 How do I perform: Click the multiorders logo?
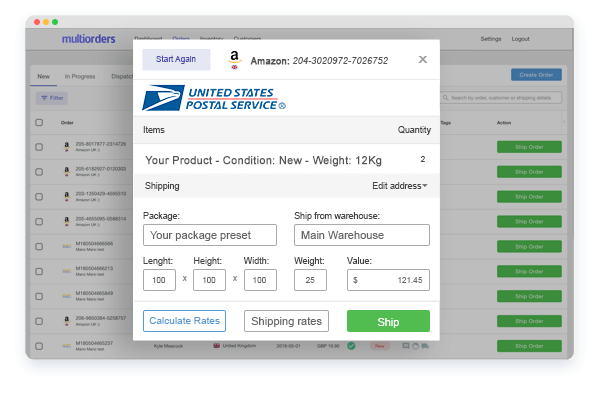pyautogui.click(x=88, y=39)
